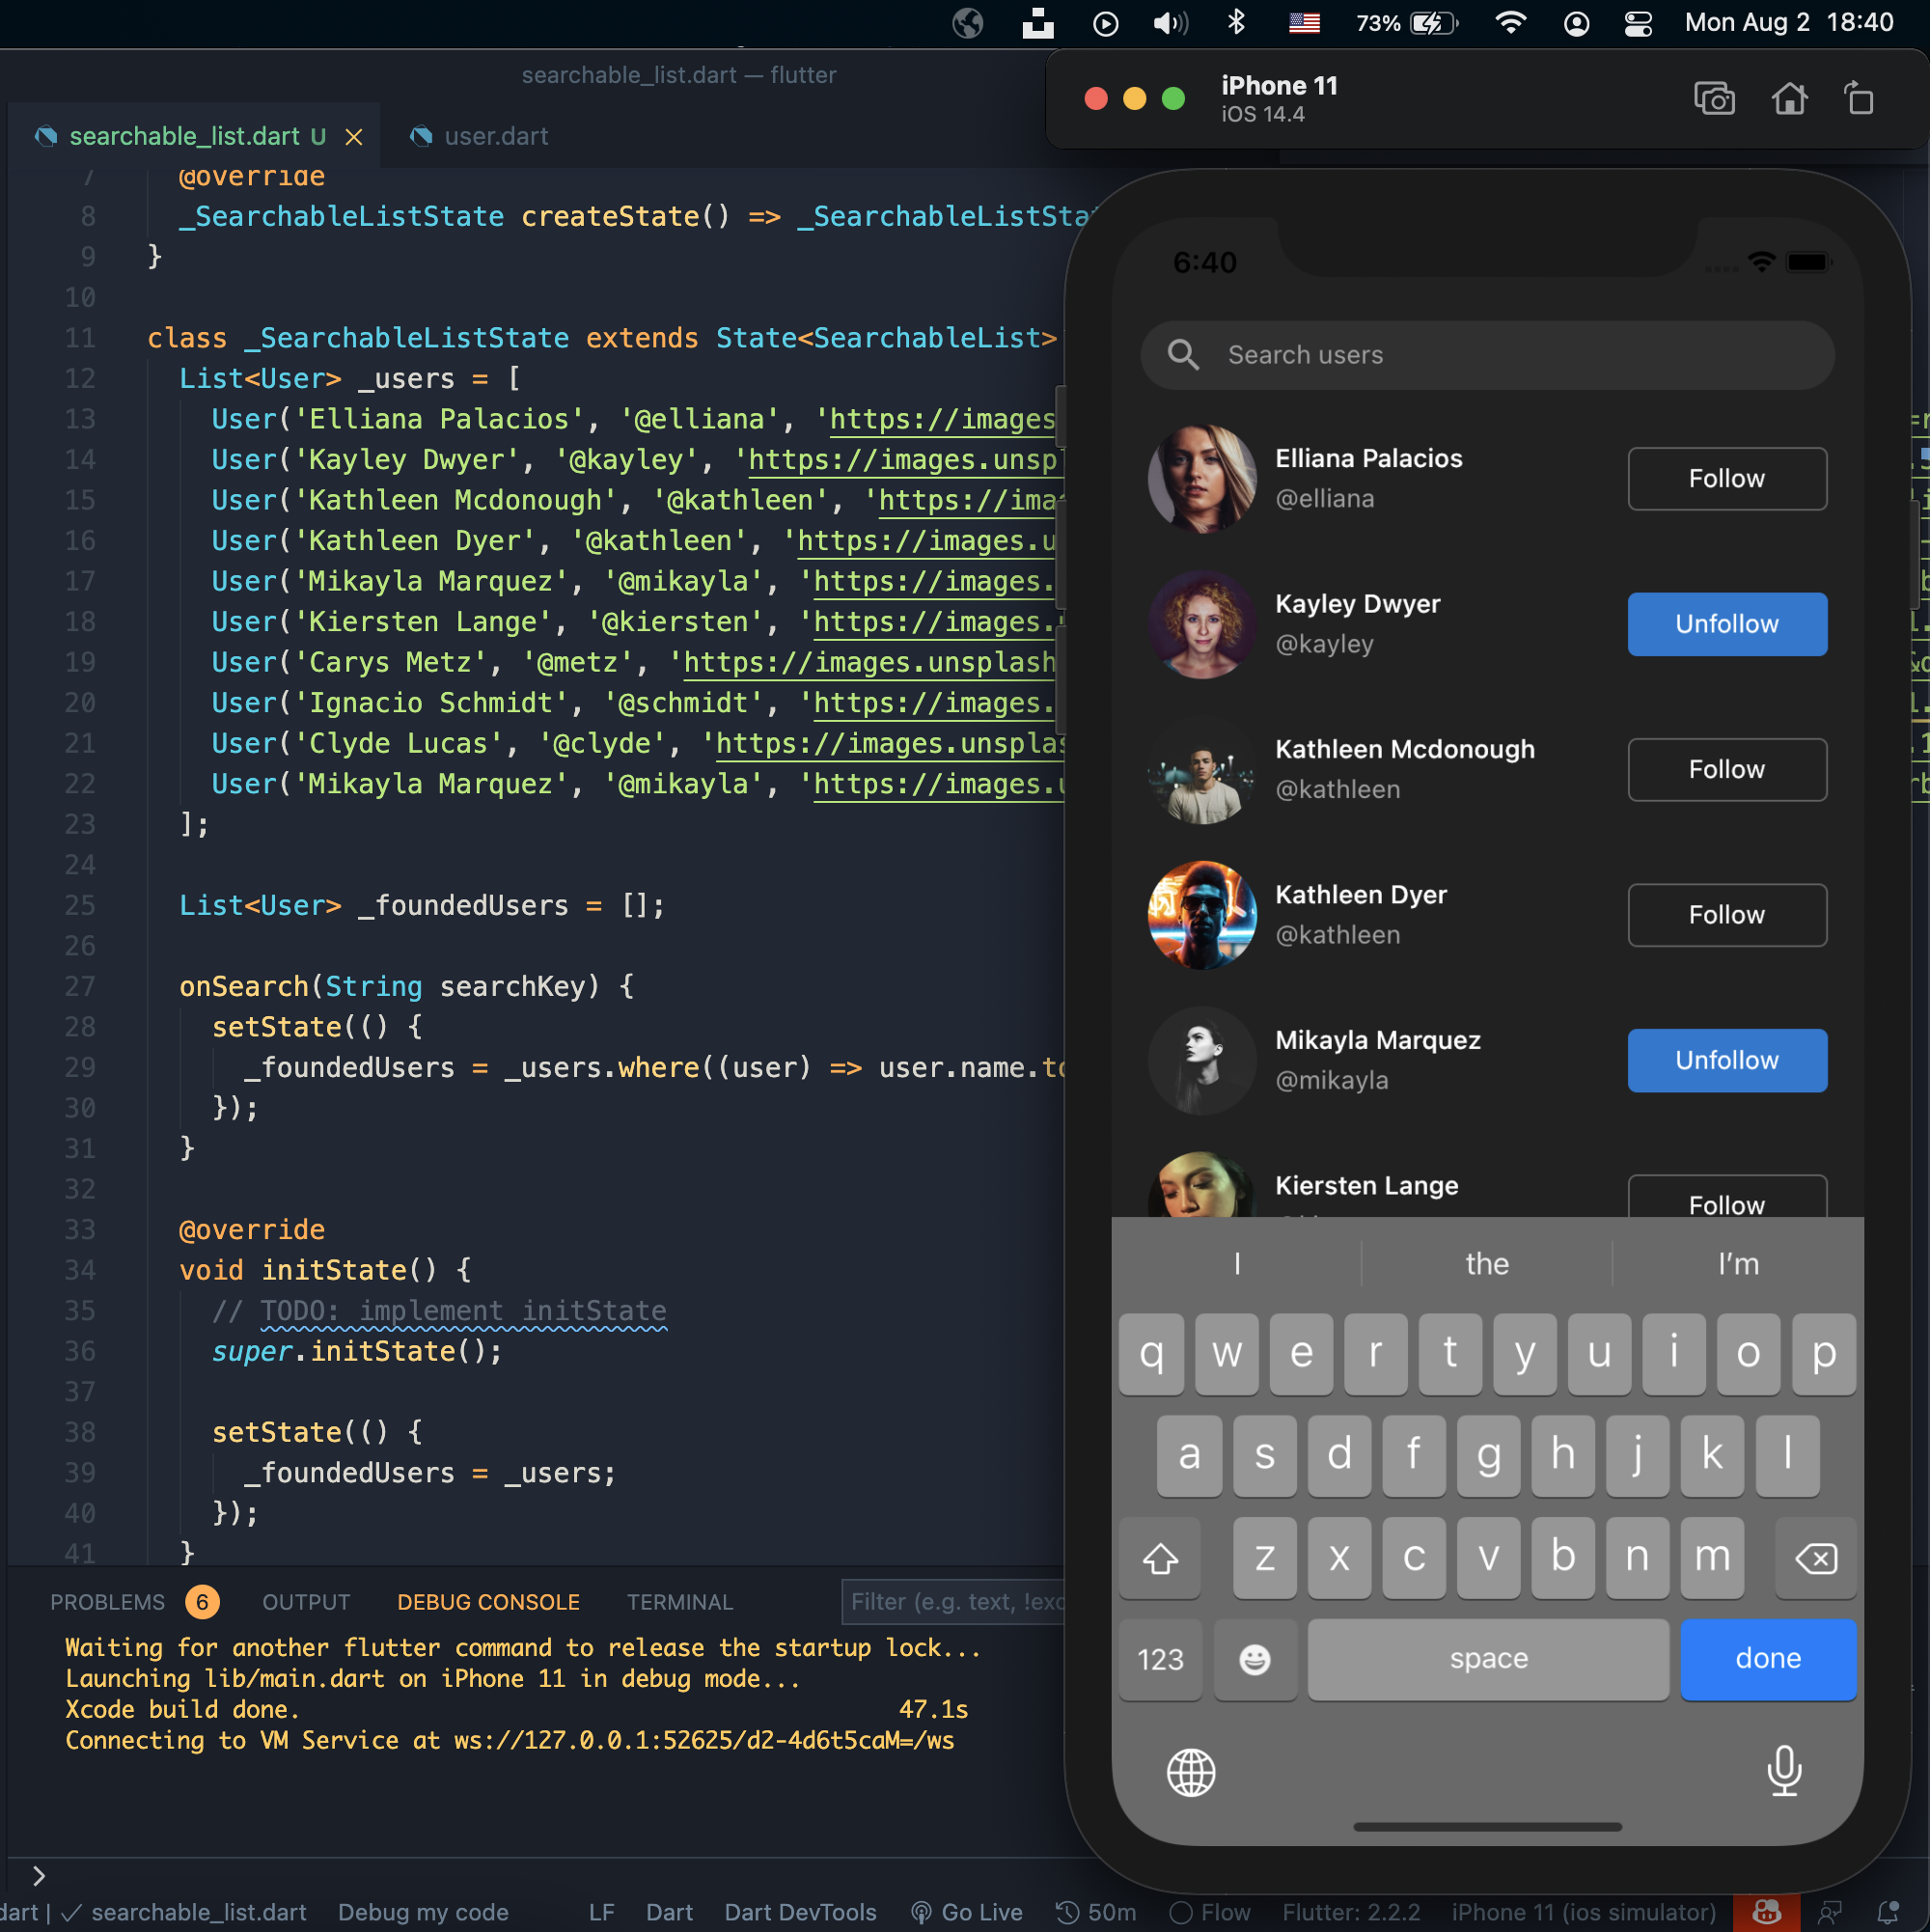Tap the emoji keyboard key
1930x1932 pixels.
coord(1254,1659)
